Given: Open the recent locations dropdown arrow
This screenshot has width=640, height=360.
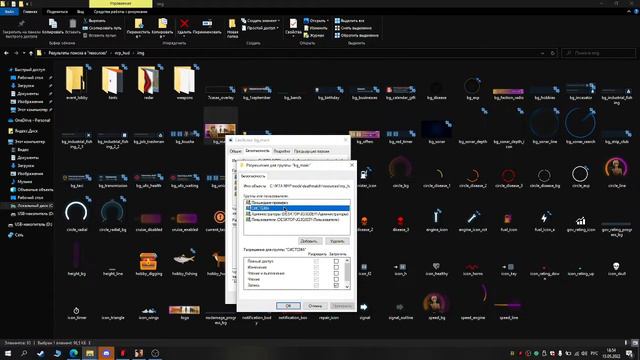Looking at the screenshot, I should pos(24,53).
